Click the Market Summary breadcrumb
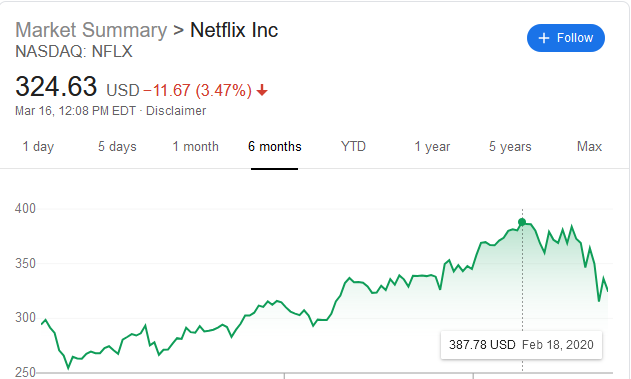 tap(91, 30)
